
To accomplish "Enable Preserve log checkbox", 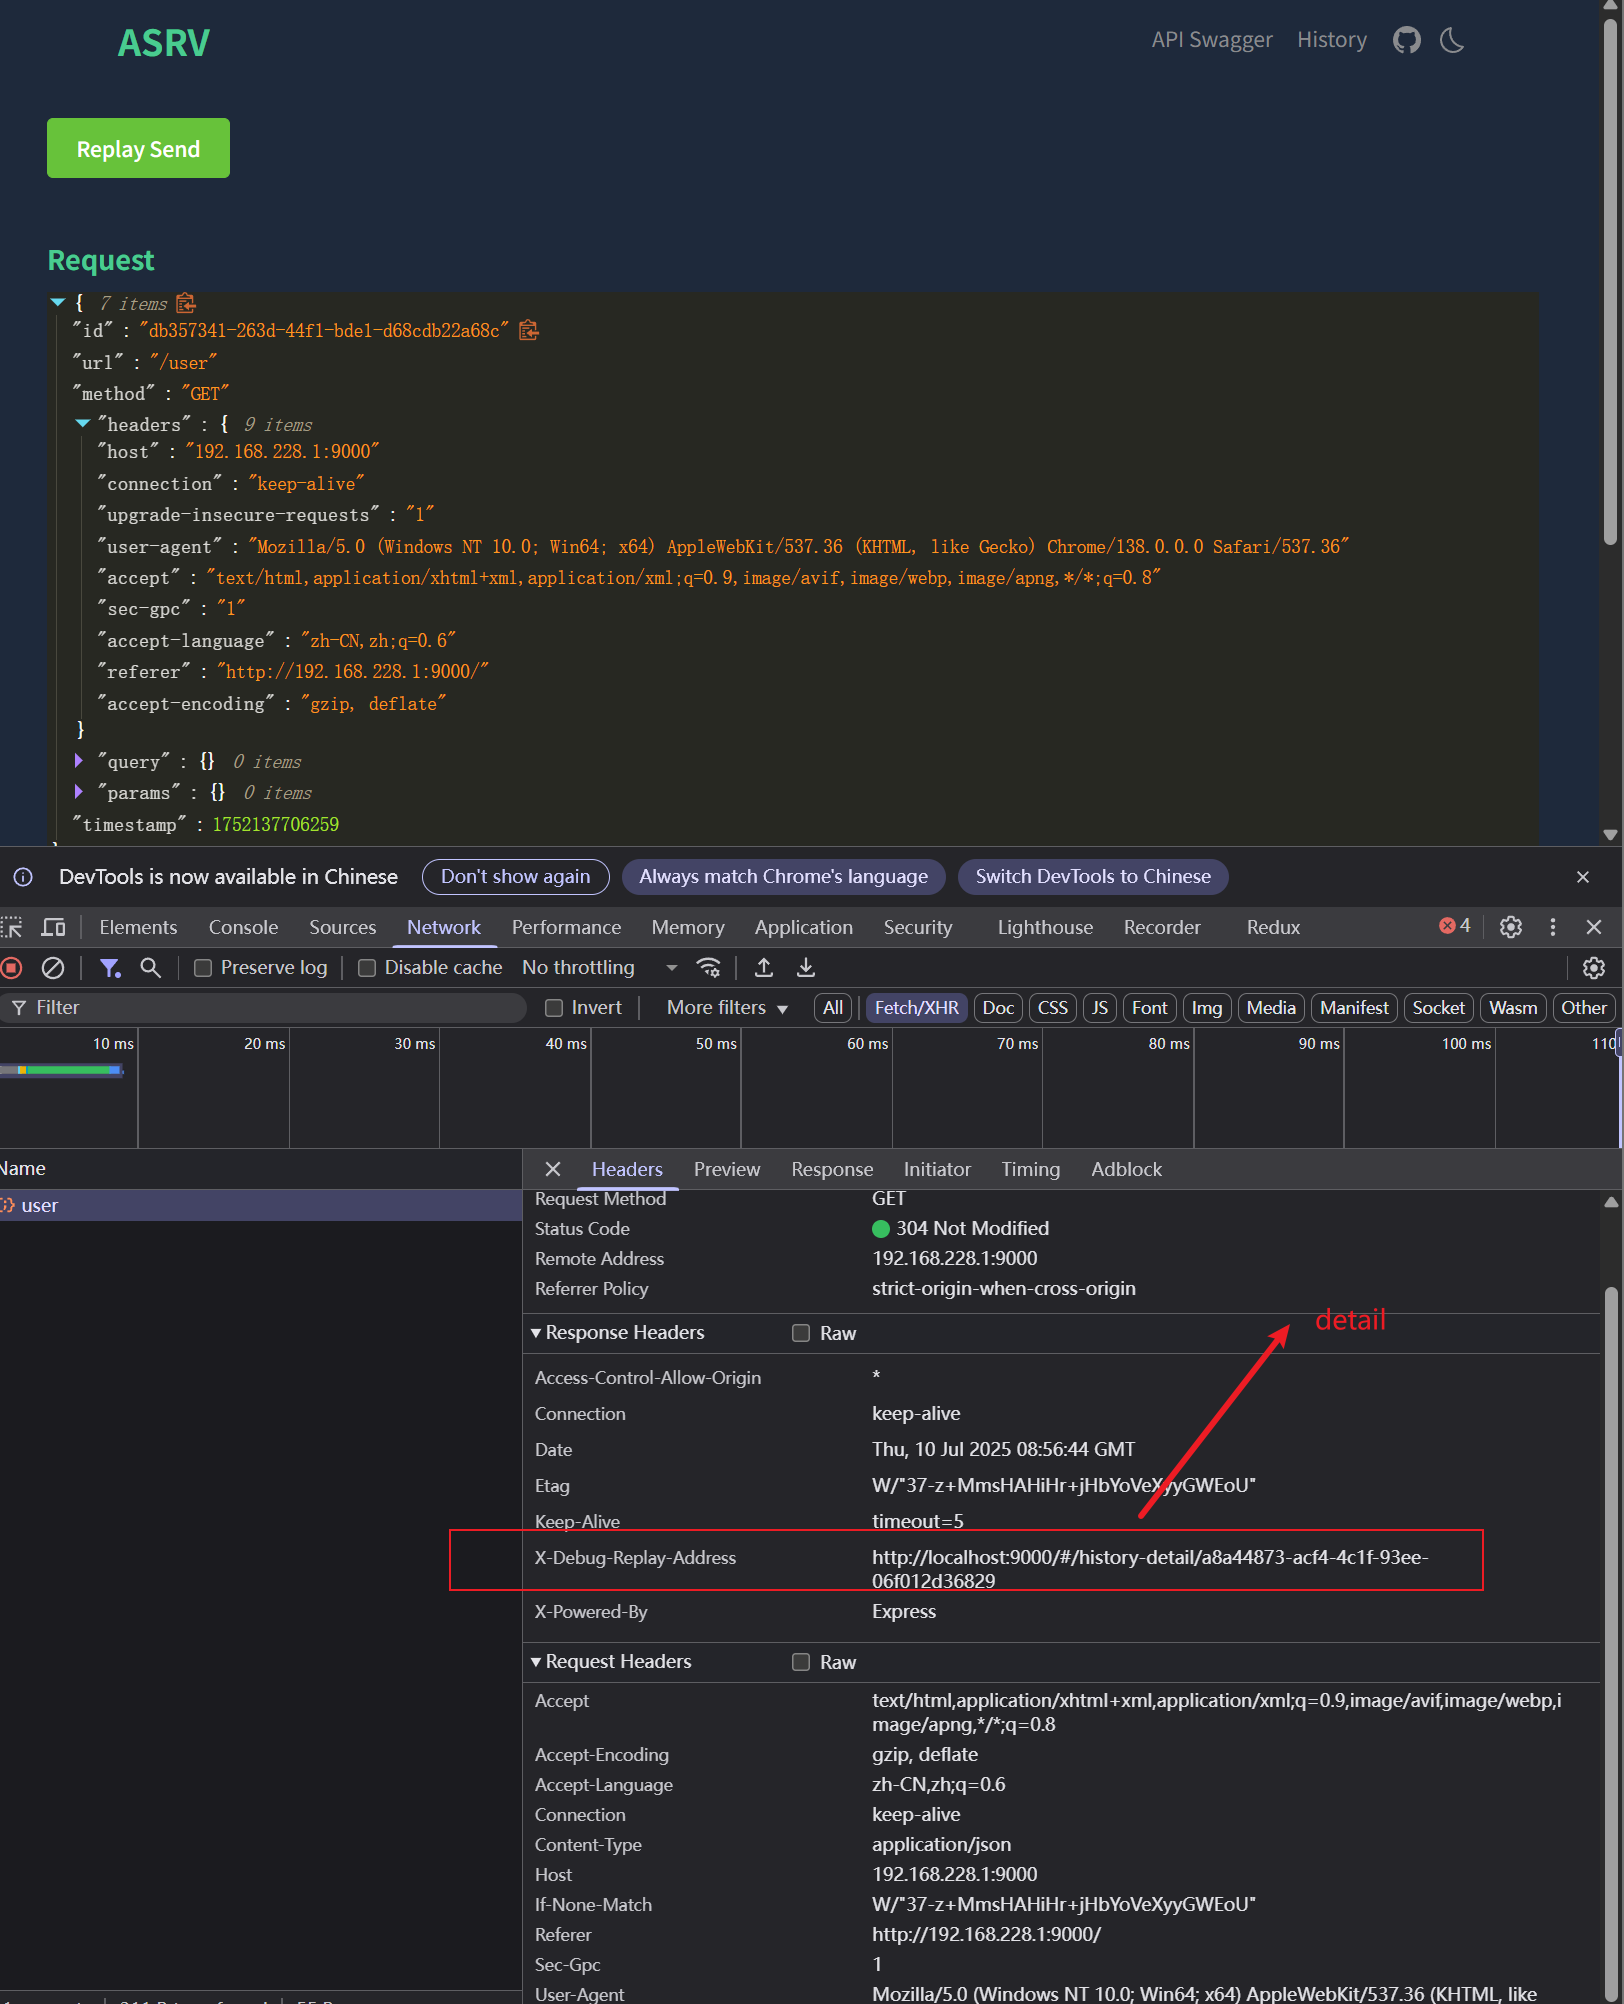I will click(x=203, y=967).
